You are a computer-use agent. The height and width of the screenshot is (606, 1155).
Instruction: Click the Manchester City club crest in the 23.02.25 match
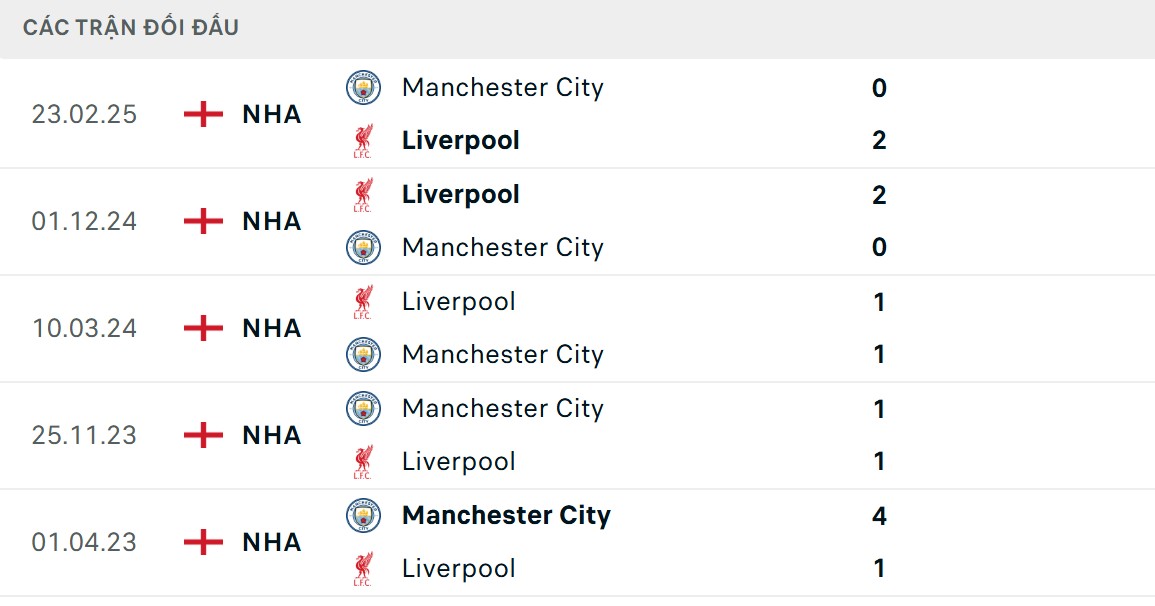point(362,87)
